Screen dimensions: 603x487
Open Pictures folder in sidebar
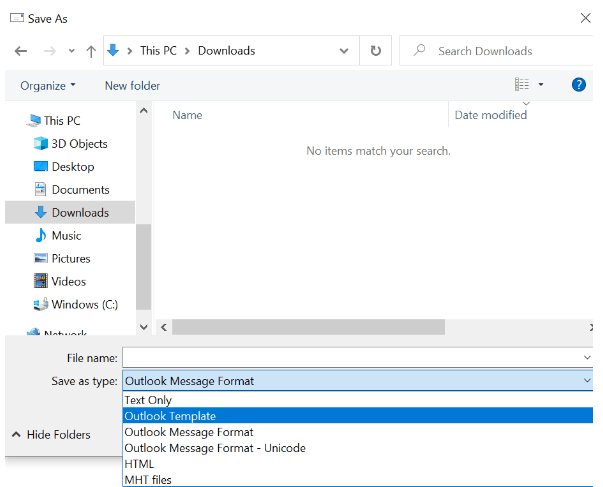[71, 259]
